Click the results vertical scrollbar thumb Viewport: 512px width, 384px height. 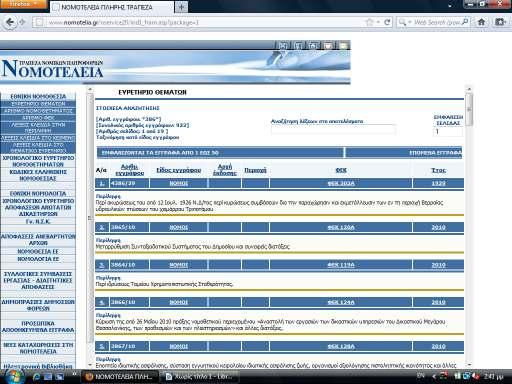point(469,109)
